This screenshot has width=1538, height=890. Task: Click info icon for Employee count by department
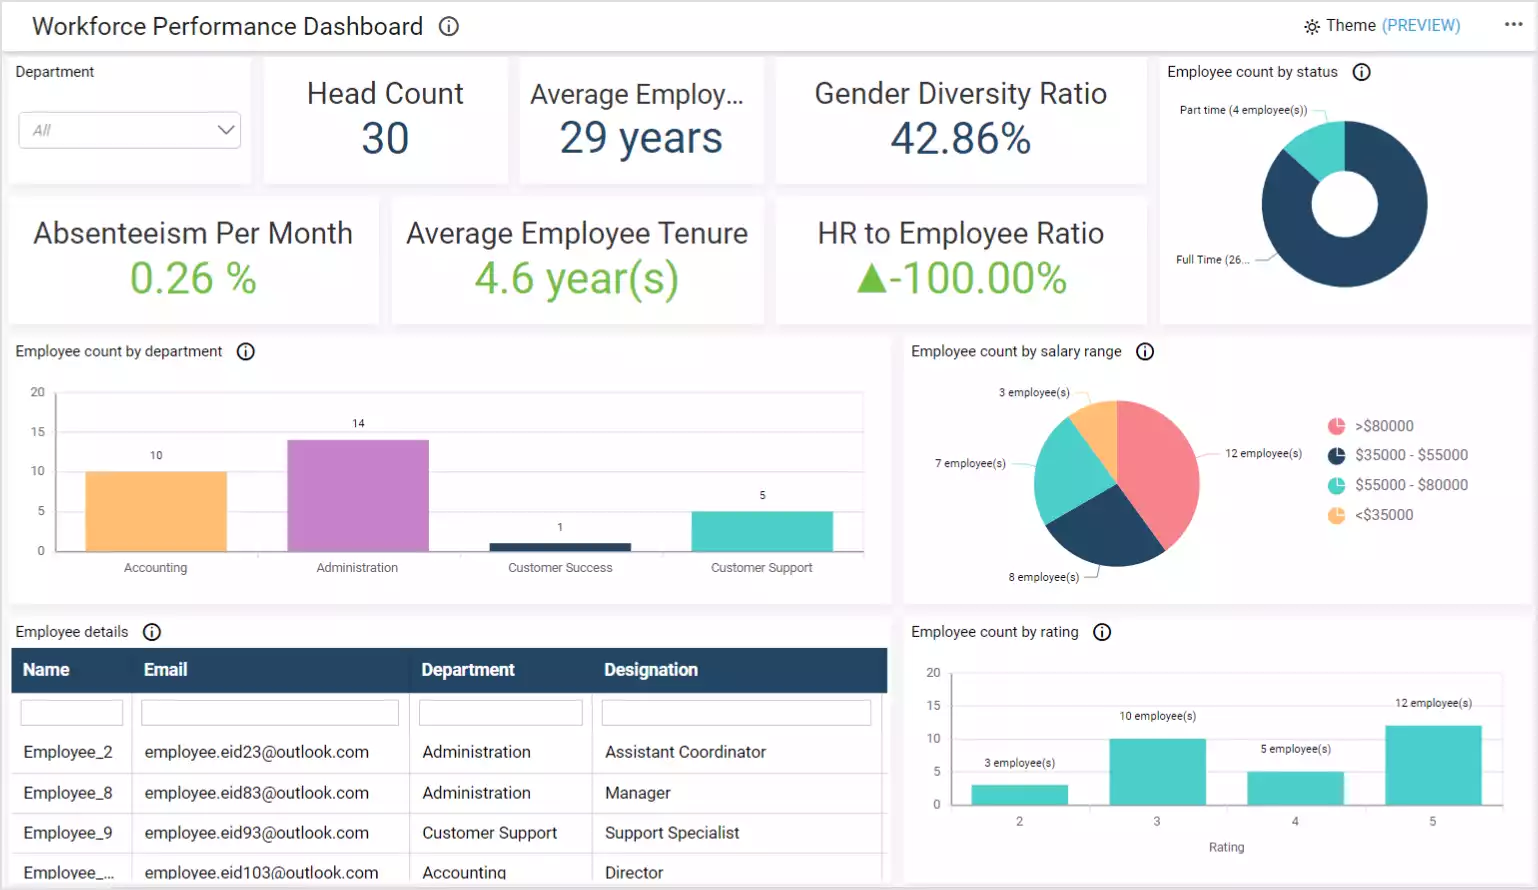click(246, 351)
